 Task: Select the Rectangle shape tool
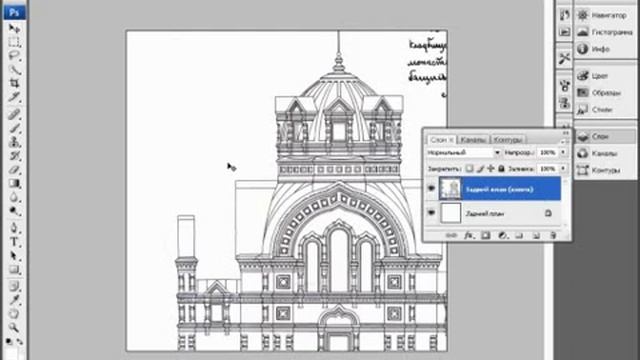click(15, 269)
